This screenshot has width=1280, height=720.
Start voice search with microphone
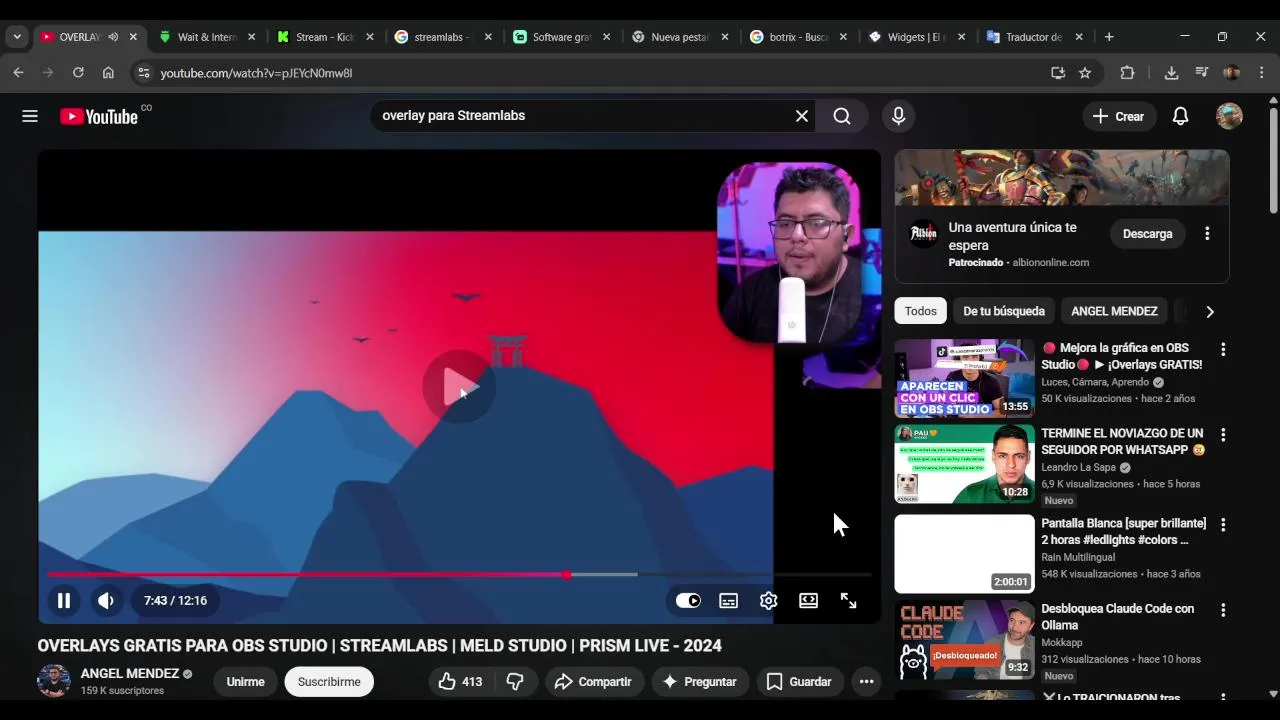(x=898, y=116)
